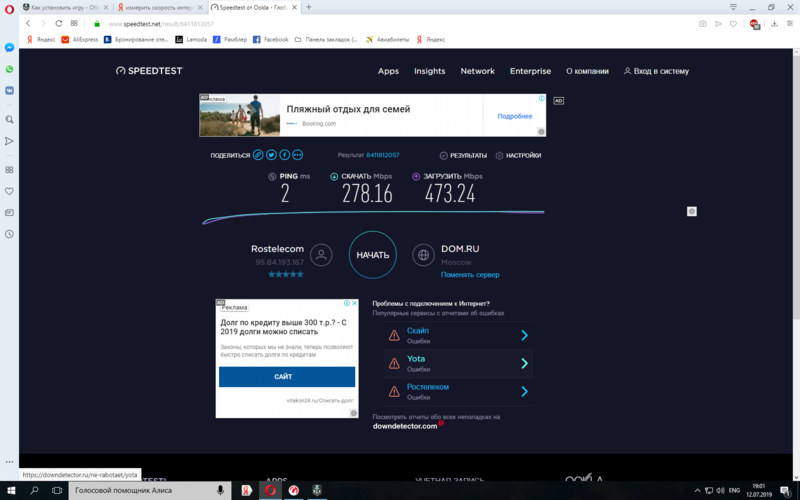Viewport: 800px width, 500px height.
Task: Click 'Поменять сервер' link
Action: click(470, 274)
